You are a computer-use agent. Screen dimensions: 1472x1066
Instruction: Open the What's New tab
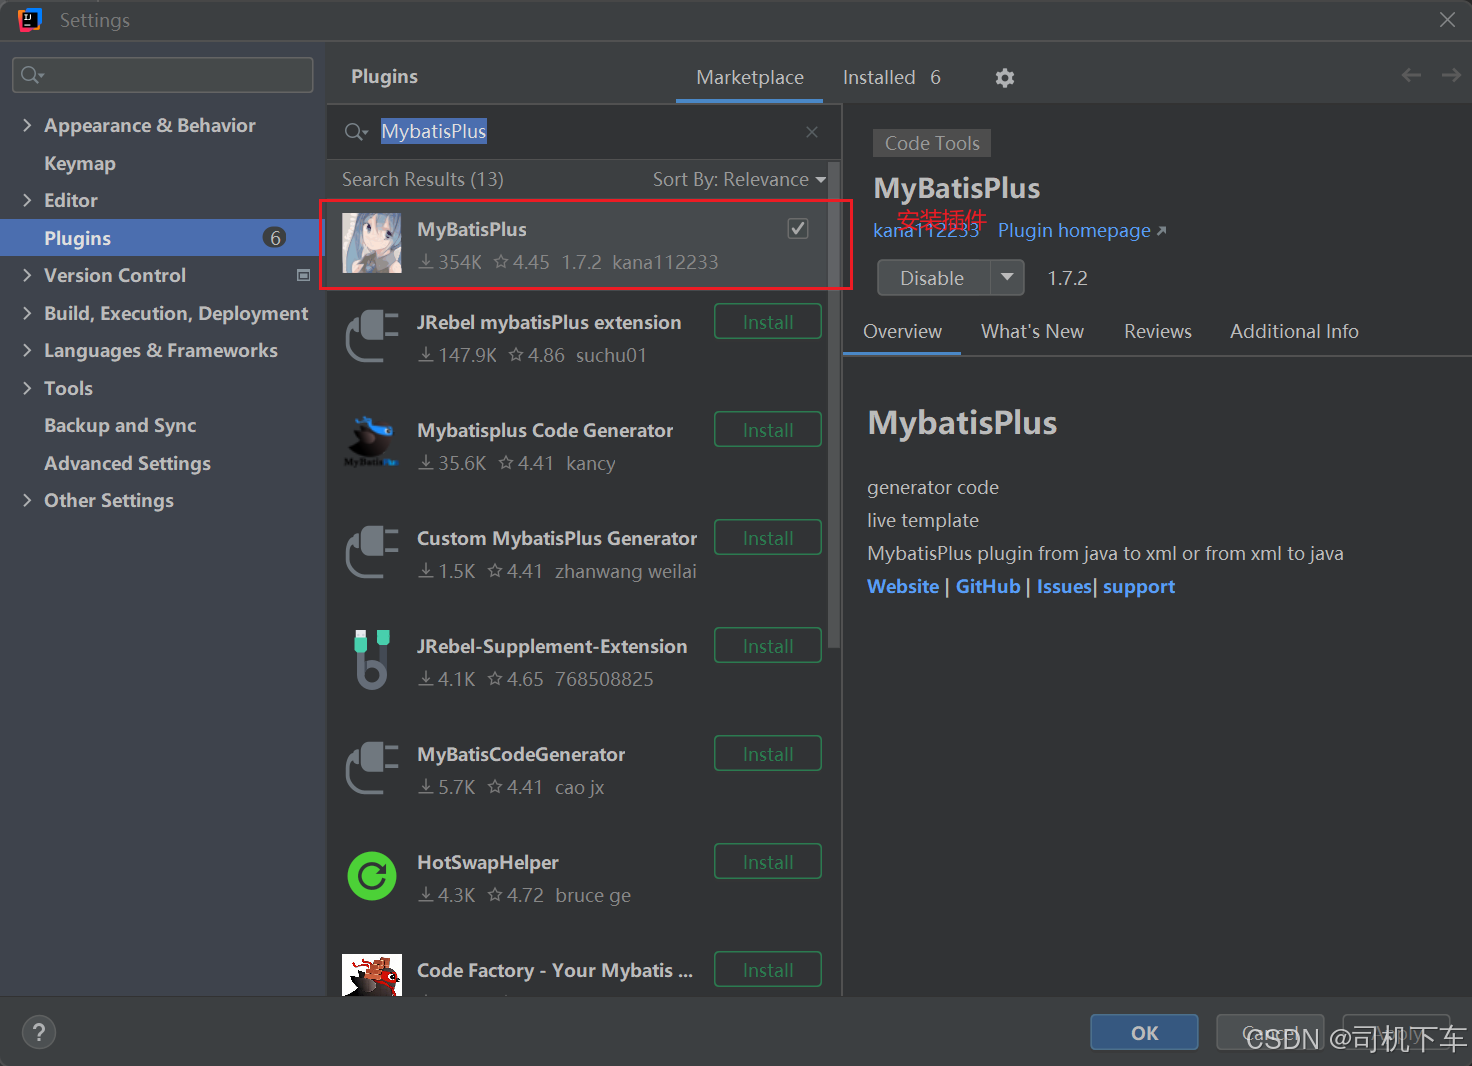click(1032, 332)
